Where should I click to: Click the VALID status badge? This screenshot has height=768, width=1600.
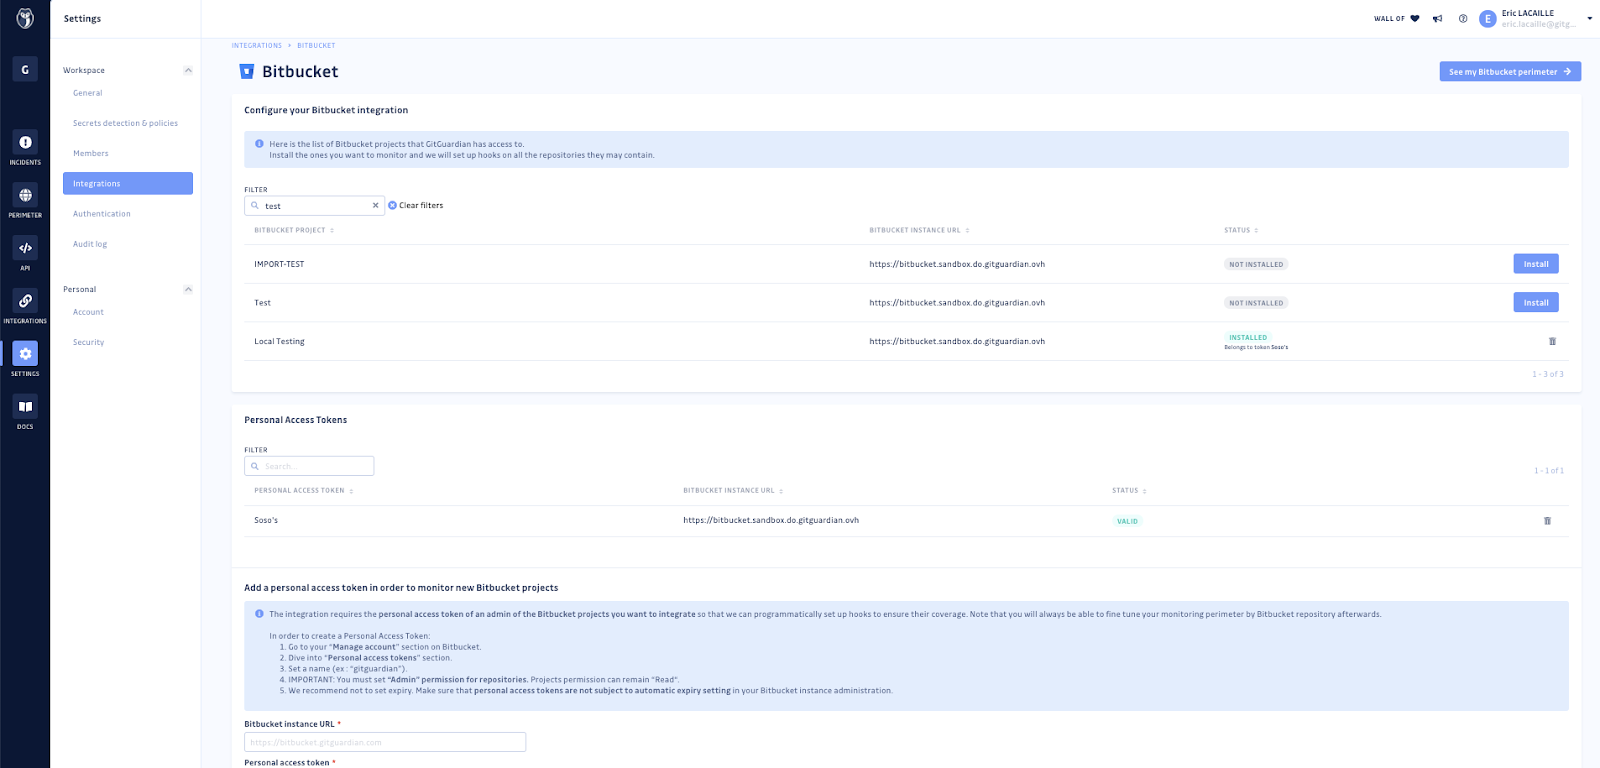[1127, 521]
